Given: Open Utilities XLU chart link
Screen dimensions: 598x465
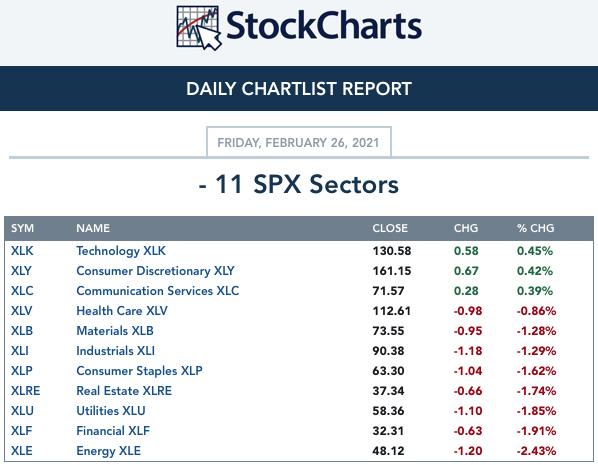Looking at the screenshot, I should point(111,411).
